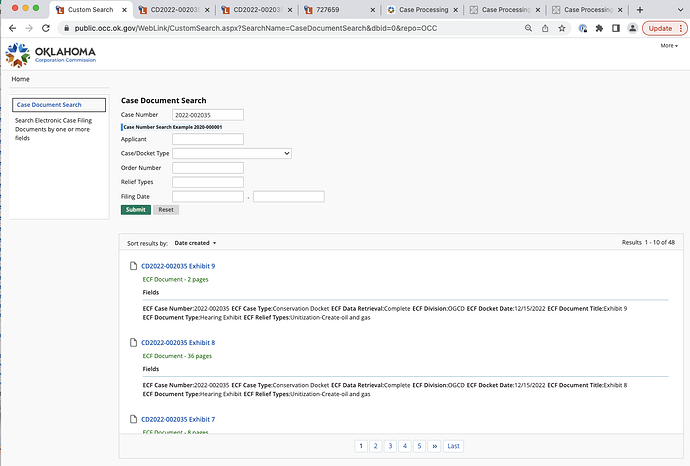
Task: Reload the page with the refresh icon
Action: pos(46,28)
